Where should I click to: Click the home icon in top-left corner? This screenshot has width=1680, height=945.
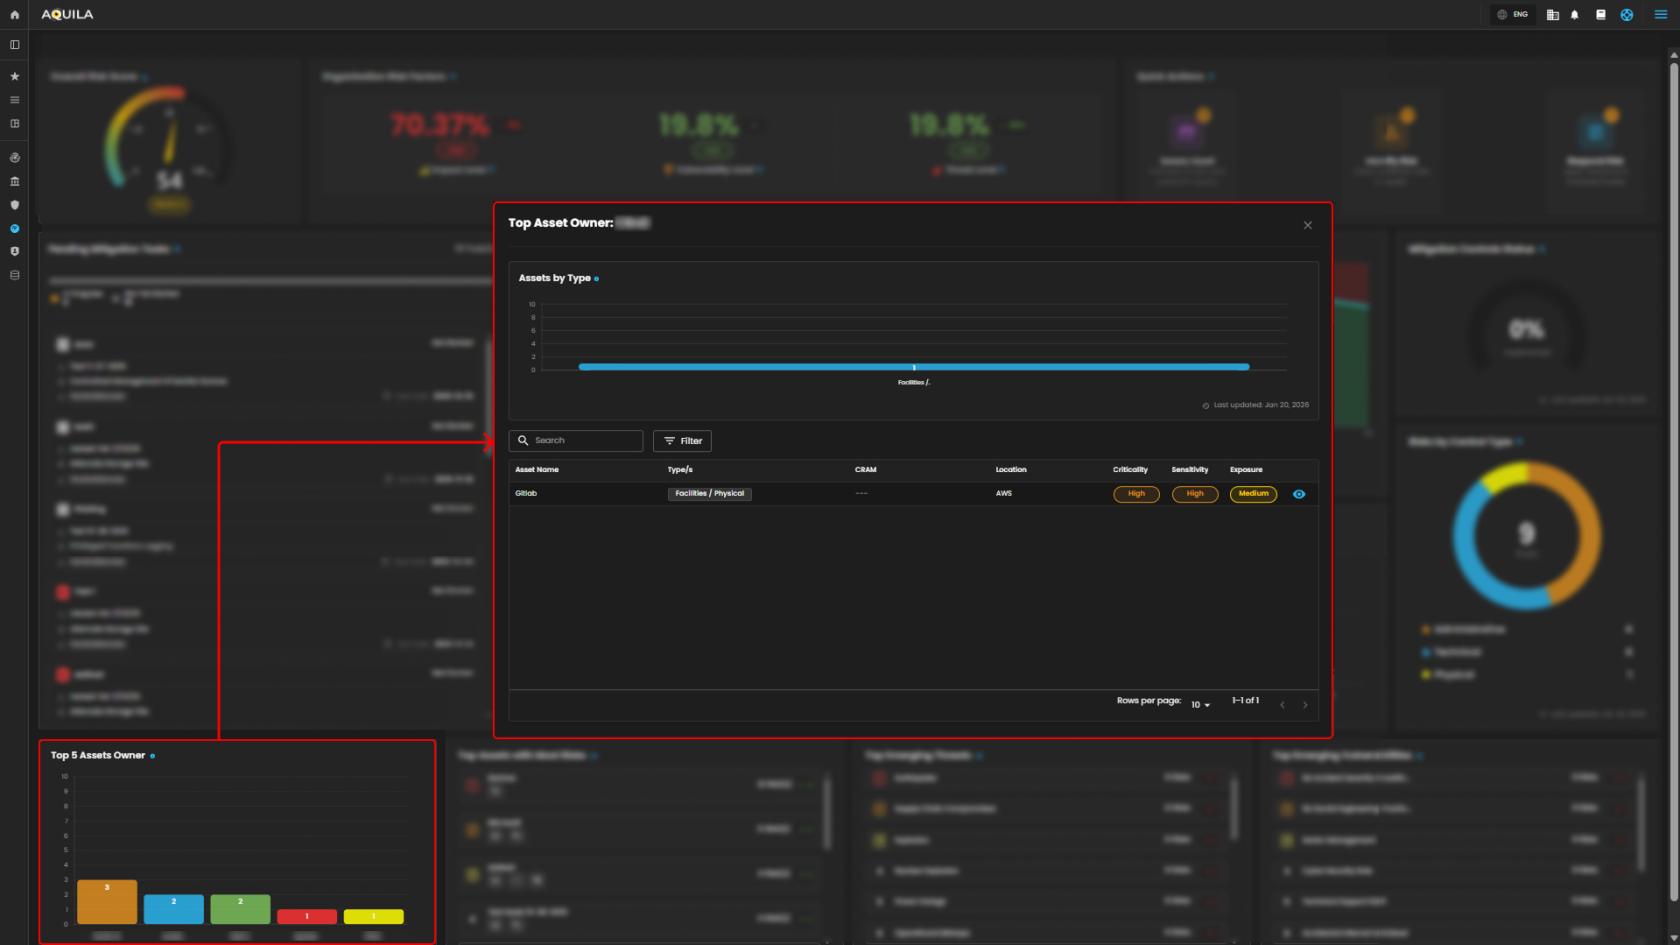click(x=14, y=15)
